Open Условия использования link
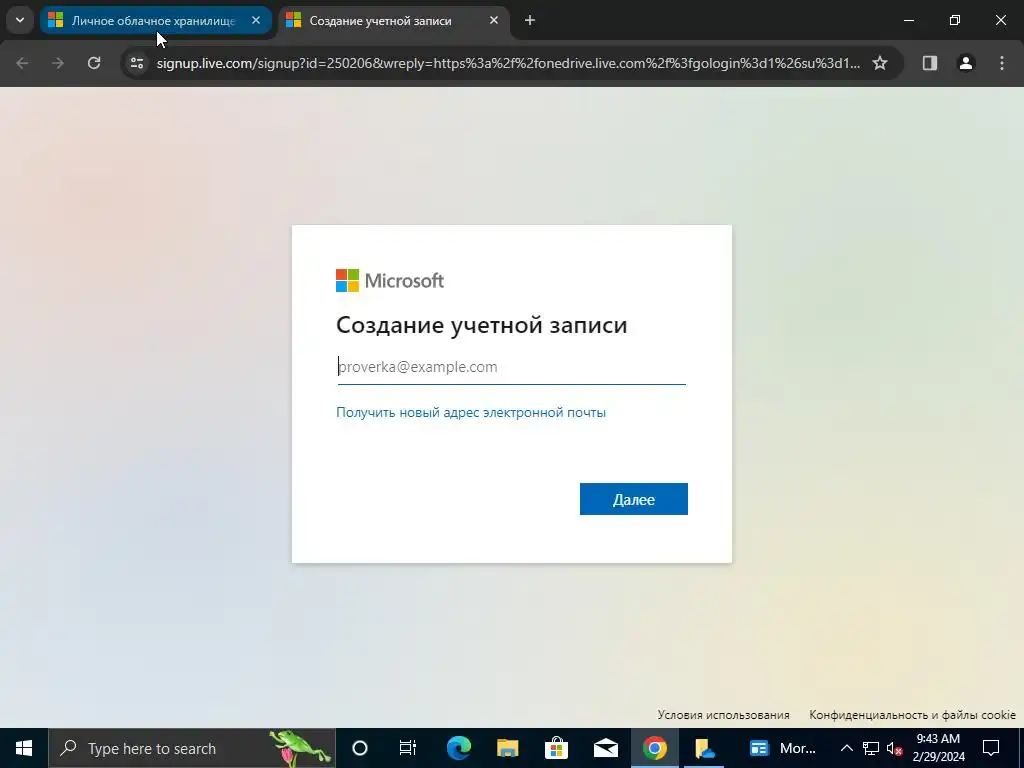The height and width of the screenshot is (768, 1024). point(723,715)
